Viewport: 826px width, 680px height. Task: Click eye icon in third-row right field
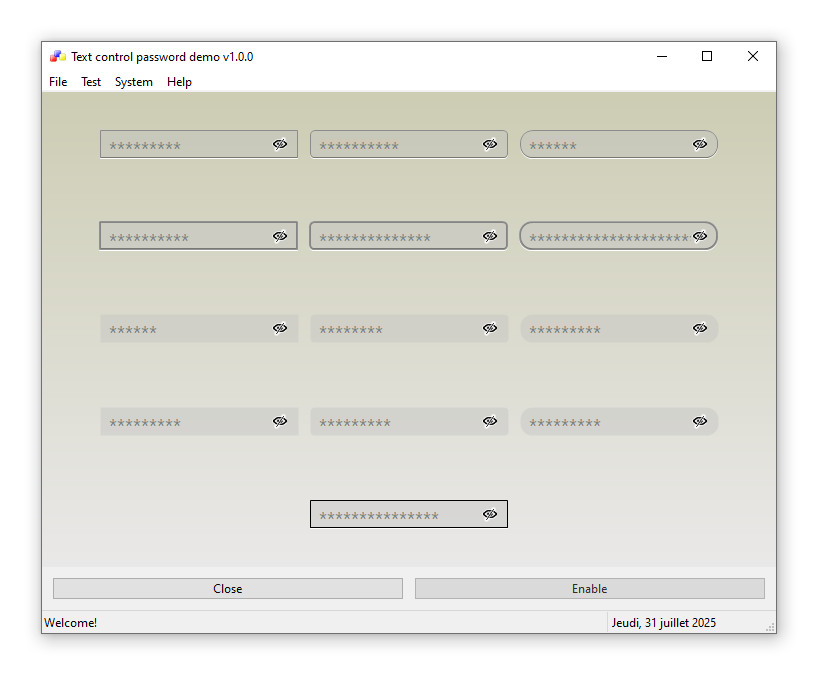click(700, 328)
